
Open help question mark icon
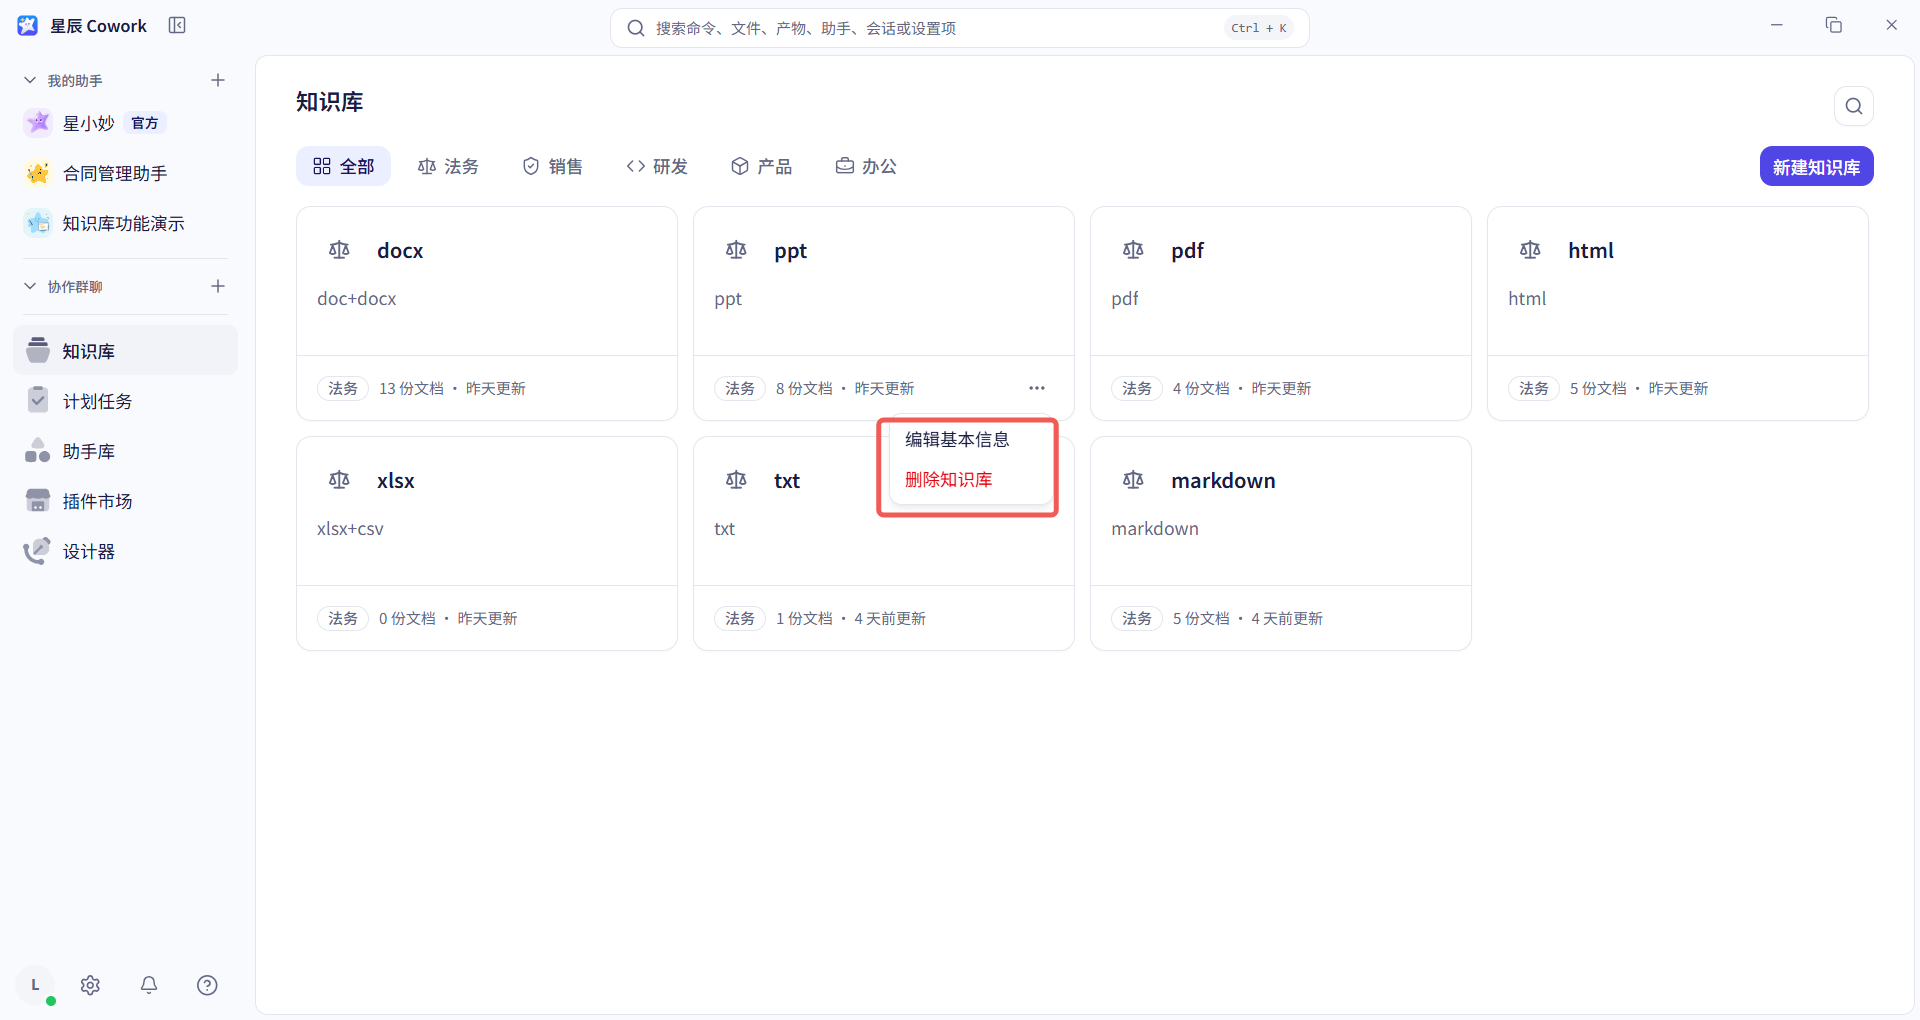point(207,985)
